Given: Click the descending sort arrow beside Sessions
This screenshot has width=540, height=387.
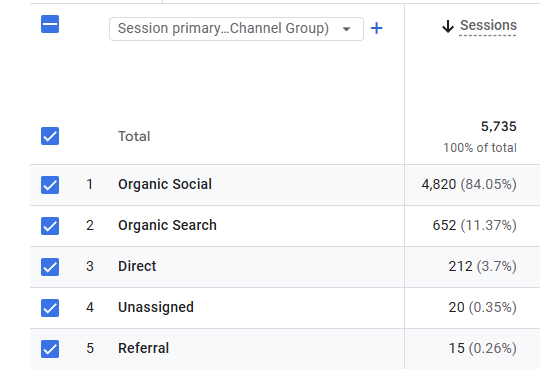Looking at the screenshot, I should [x=448, y=26].
